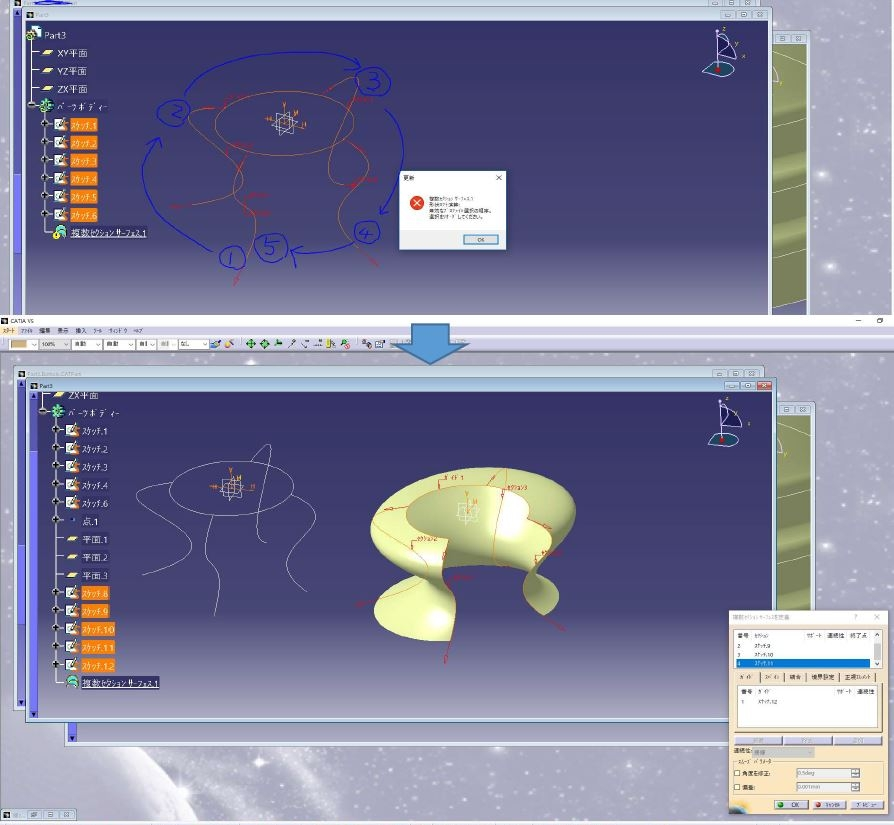Open the 挿入 menu
The width and height of the screenshot is (894, 825).
pyautogui.click(x=81, y=331)
